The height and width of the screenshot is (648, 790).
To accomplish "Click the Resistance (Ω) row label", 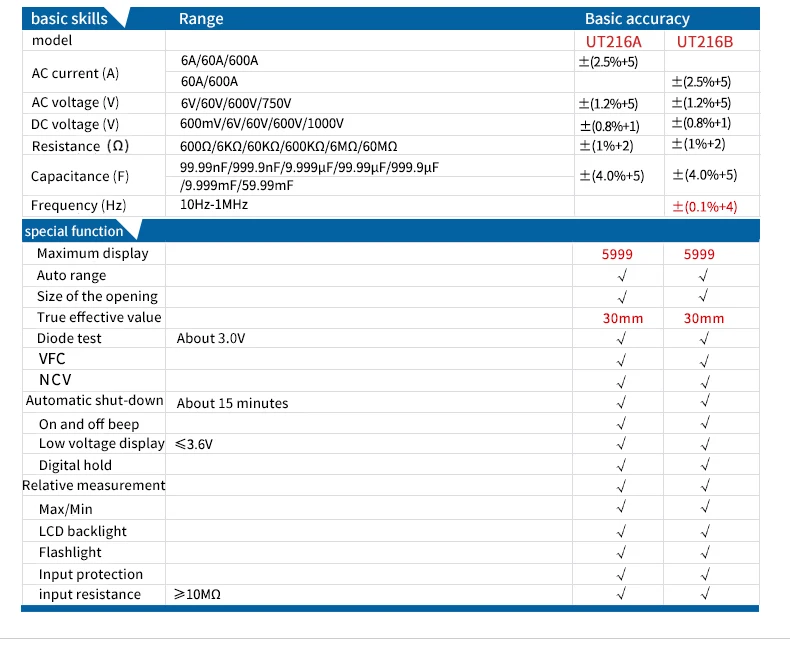I will [80, 146].
